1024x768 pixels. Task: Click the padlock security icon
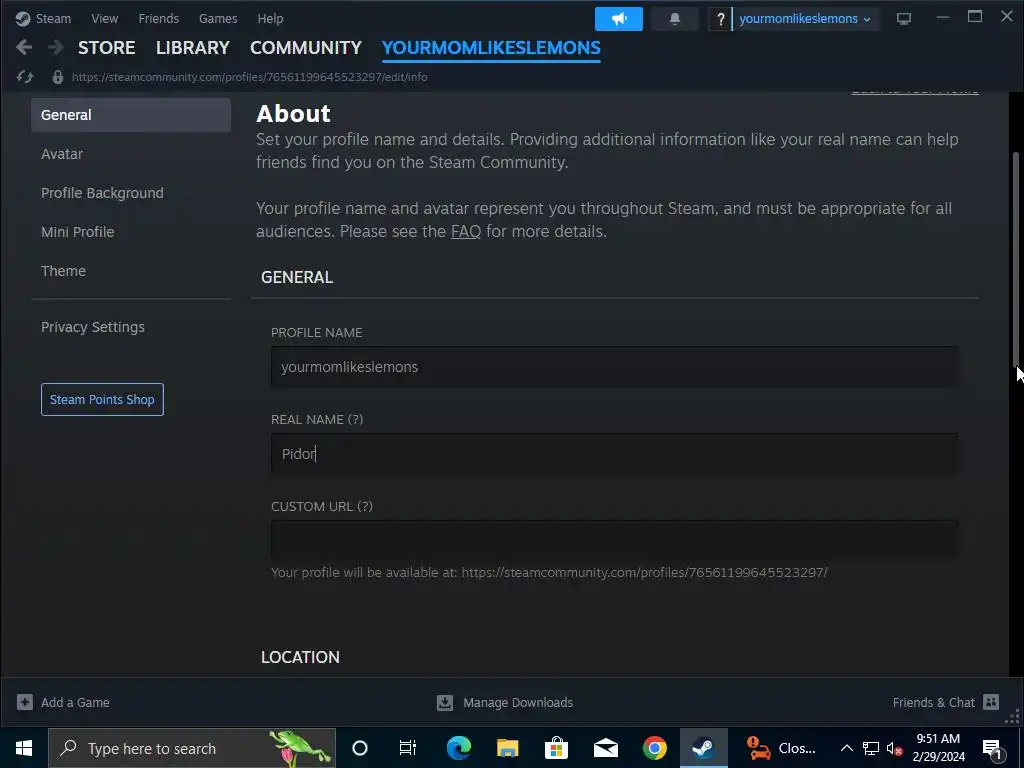click(x=57, y=77)
